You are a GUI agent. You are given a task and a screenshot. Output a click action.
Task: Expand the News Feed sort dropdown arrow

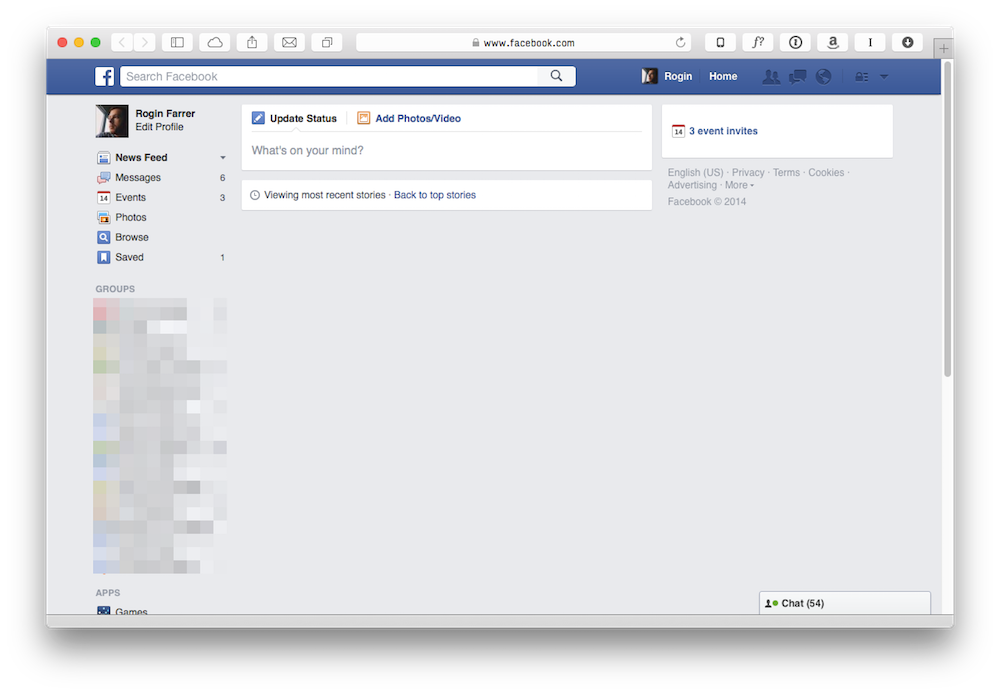click(x=223, y=158)
